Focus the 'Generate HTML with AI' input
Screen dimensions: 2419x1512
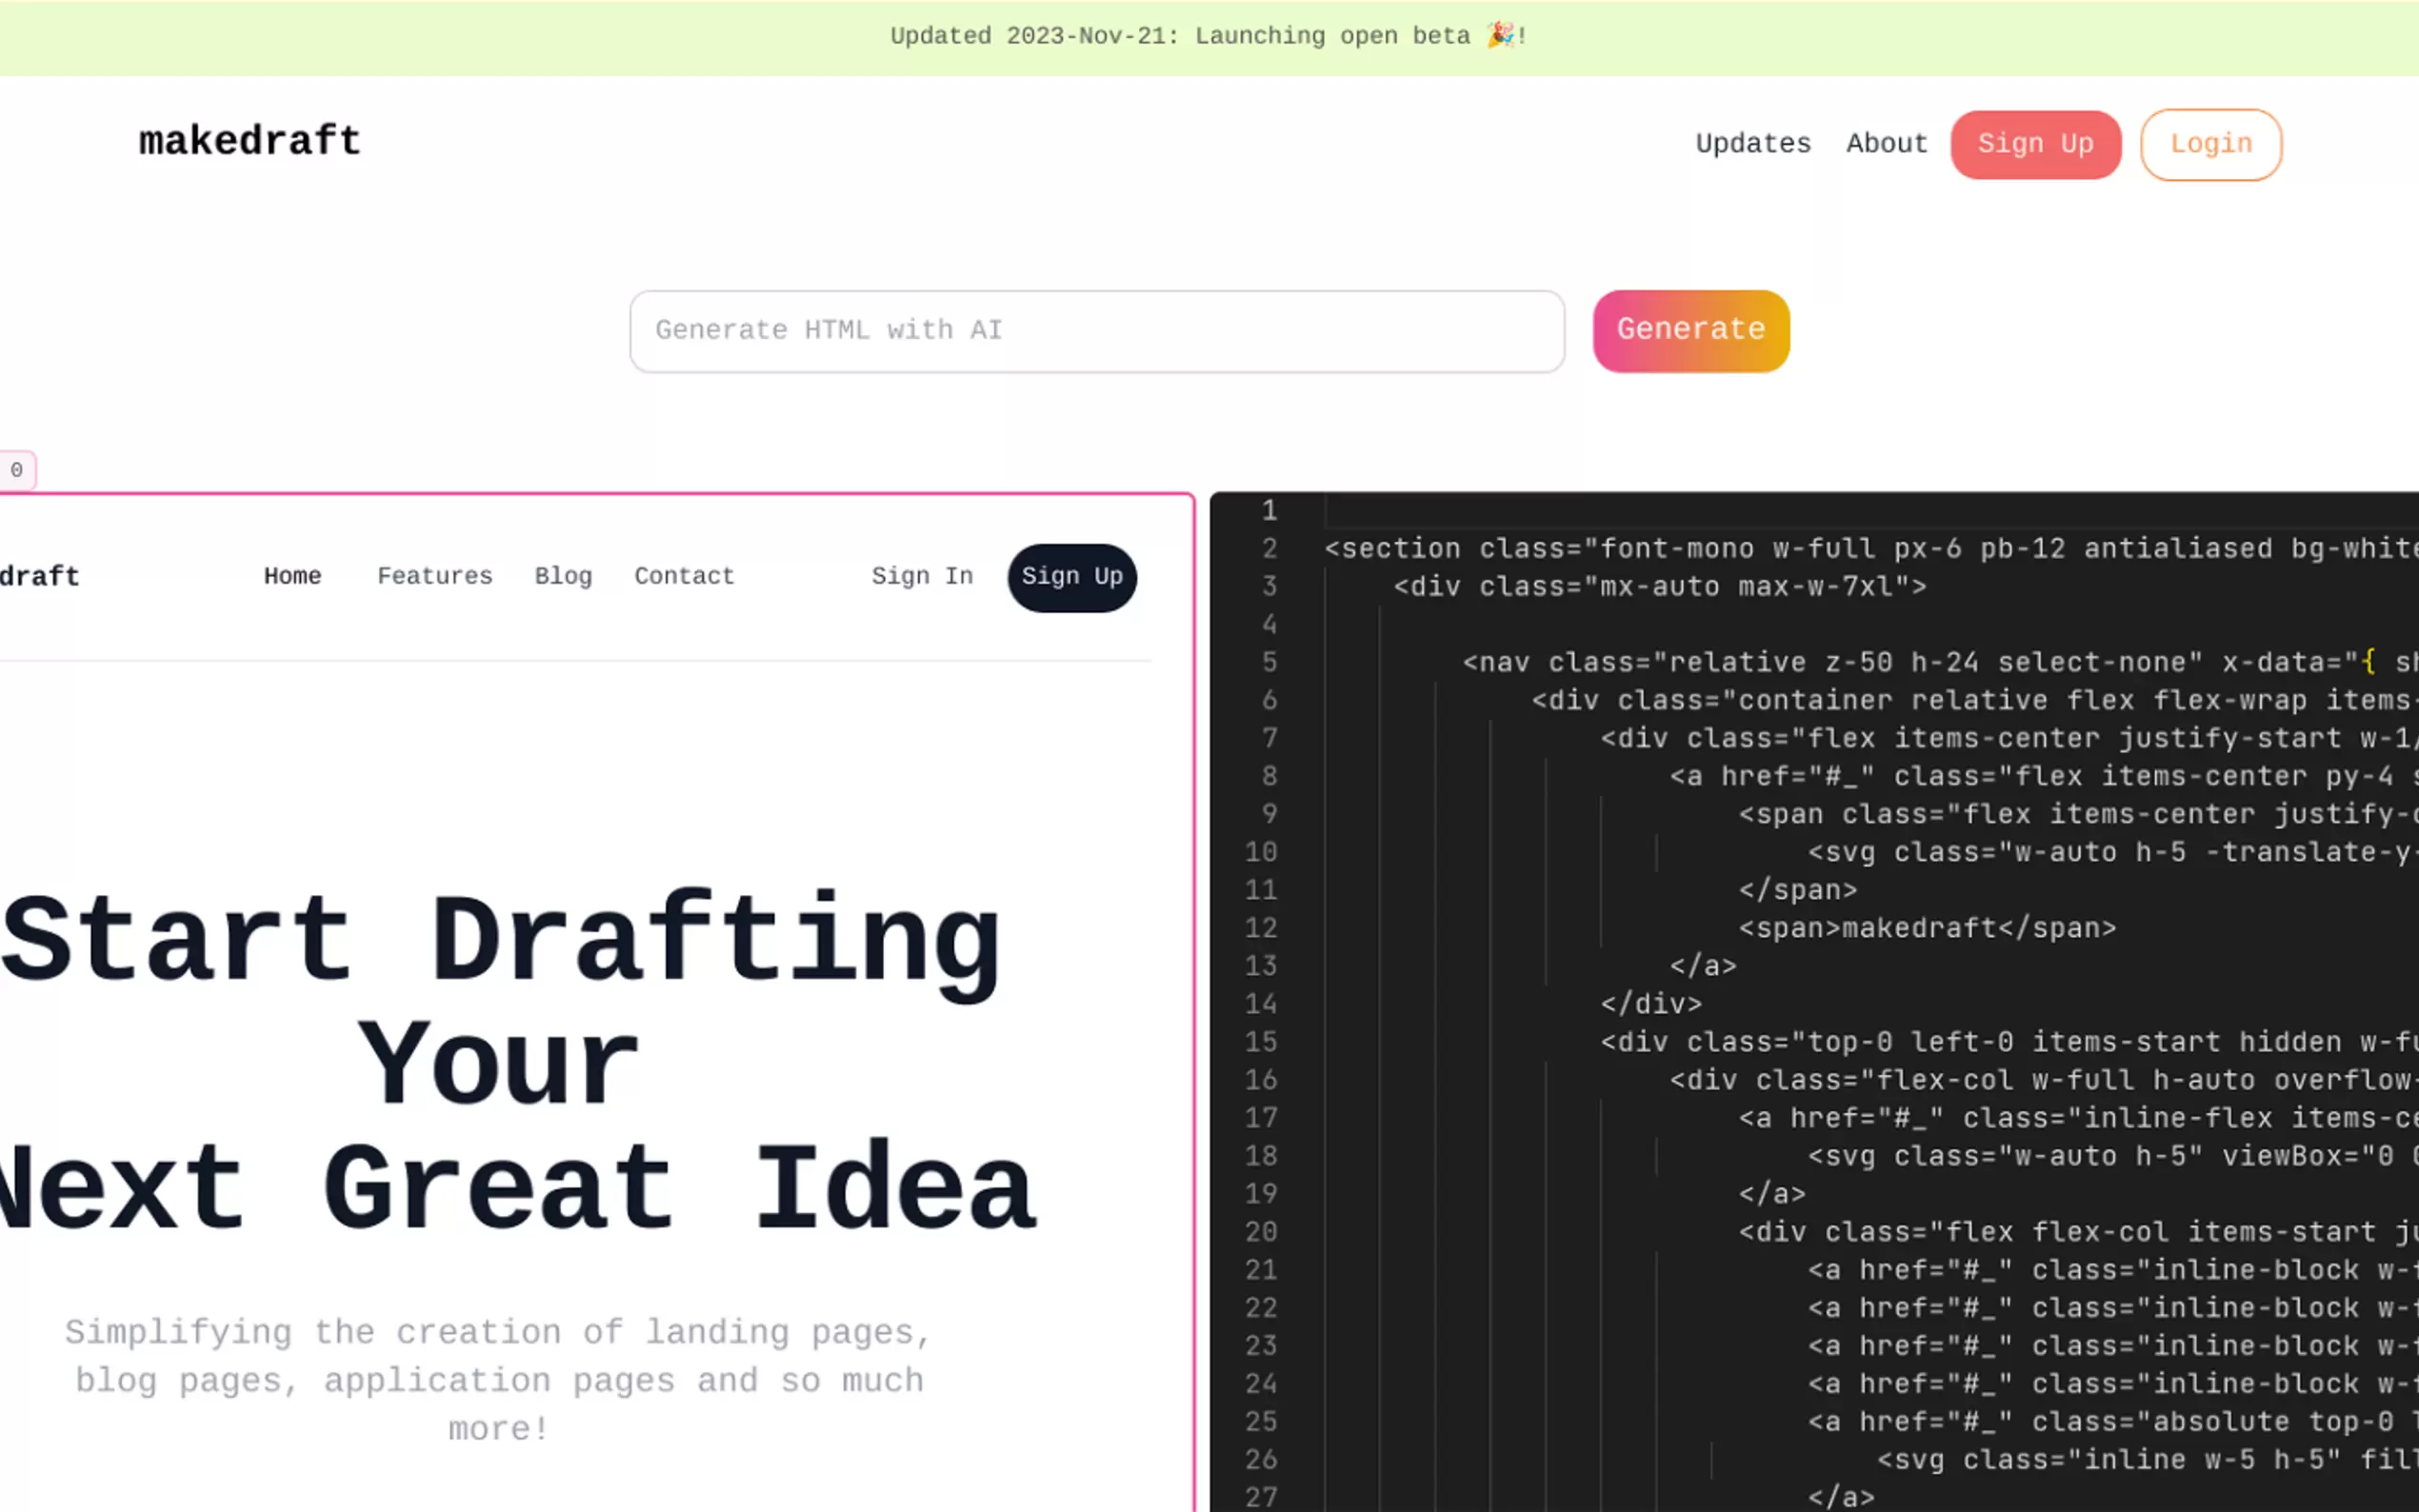point(1097,331)
